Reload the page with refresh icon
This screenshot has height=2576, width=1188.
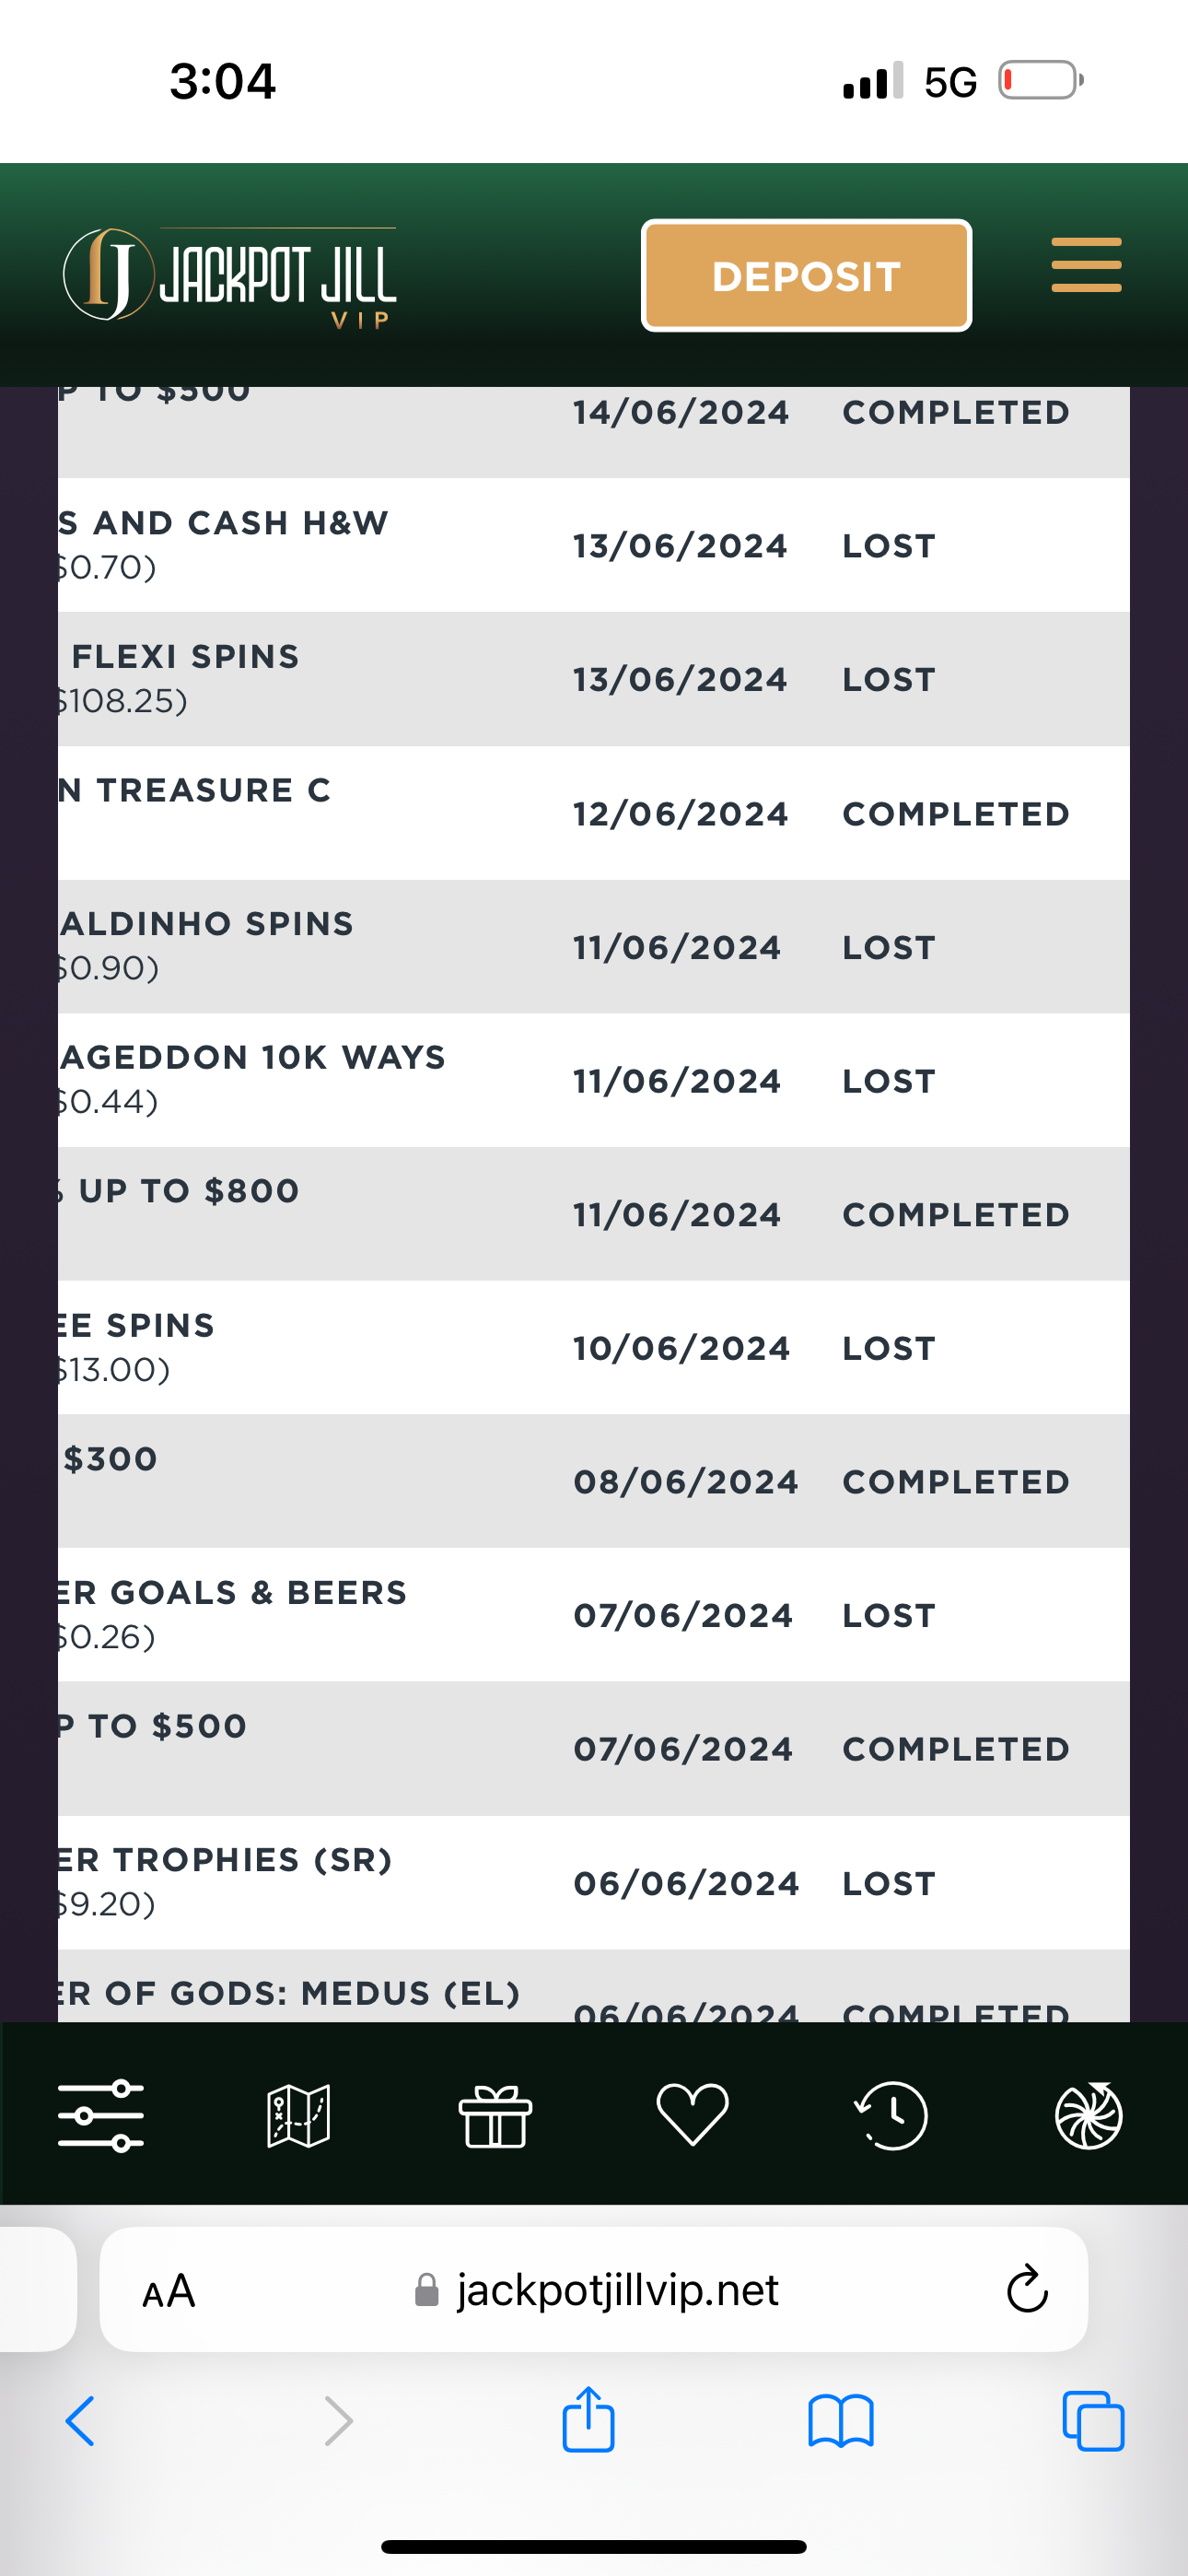tap(1026, 2290)
